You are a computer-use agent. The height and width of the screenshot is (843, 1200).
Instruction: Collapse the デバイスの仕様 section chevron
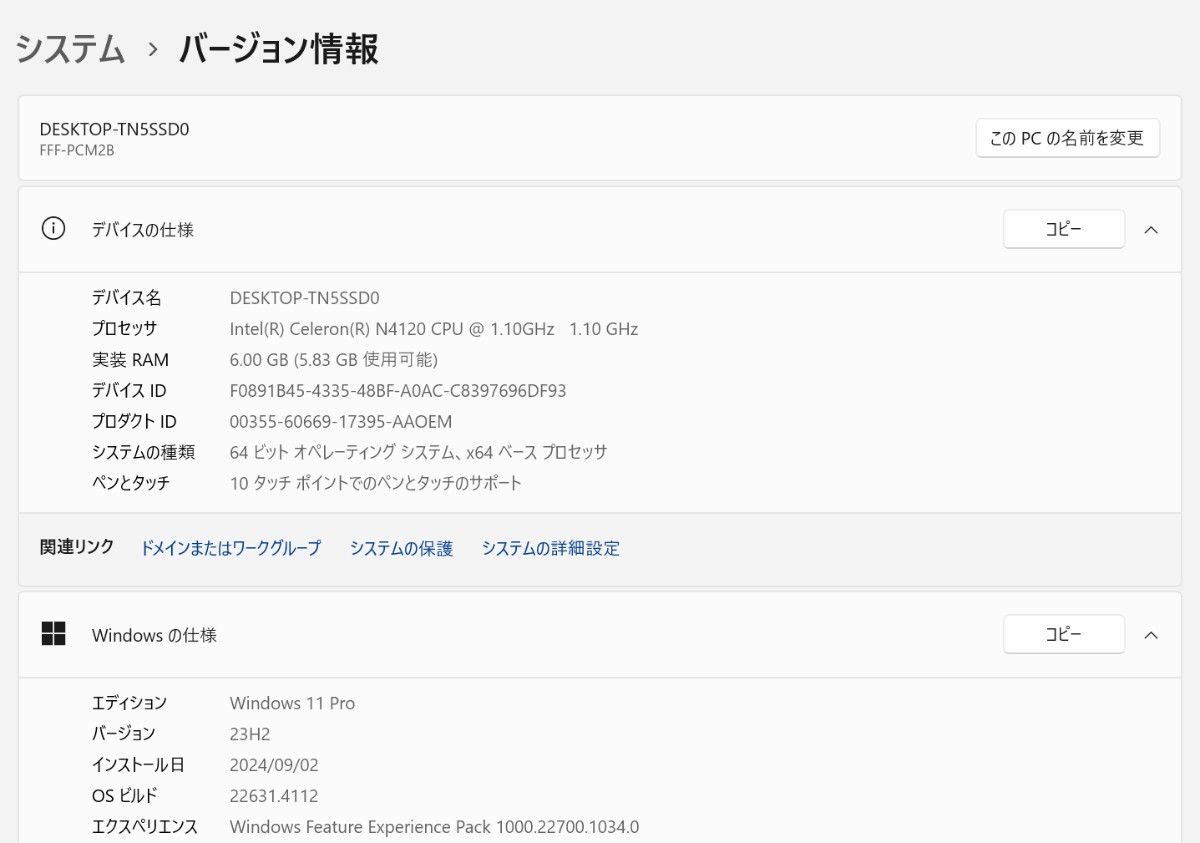(x=1151, y=230)
